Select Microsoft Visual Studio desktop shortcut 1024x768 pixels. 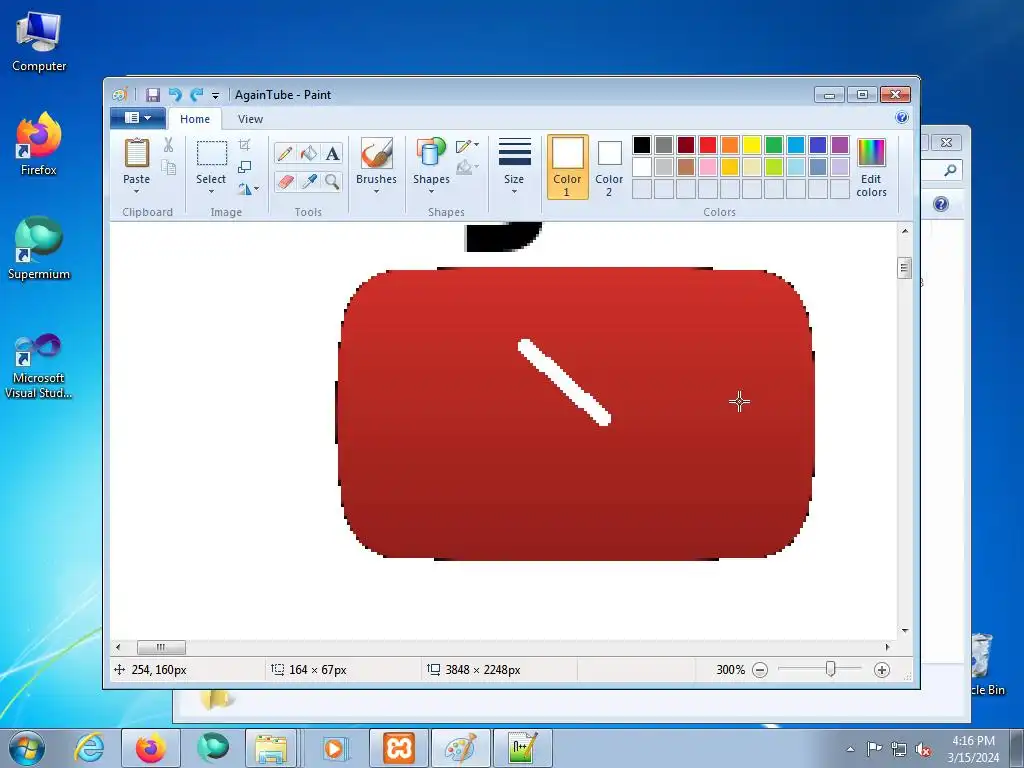(x=39, y=366)
